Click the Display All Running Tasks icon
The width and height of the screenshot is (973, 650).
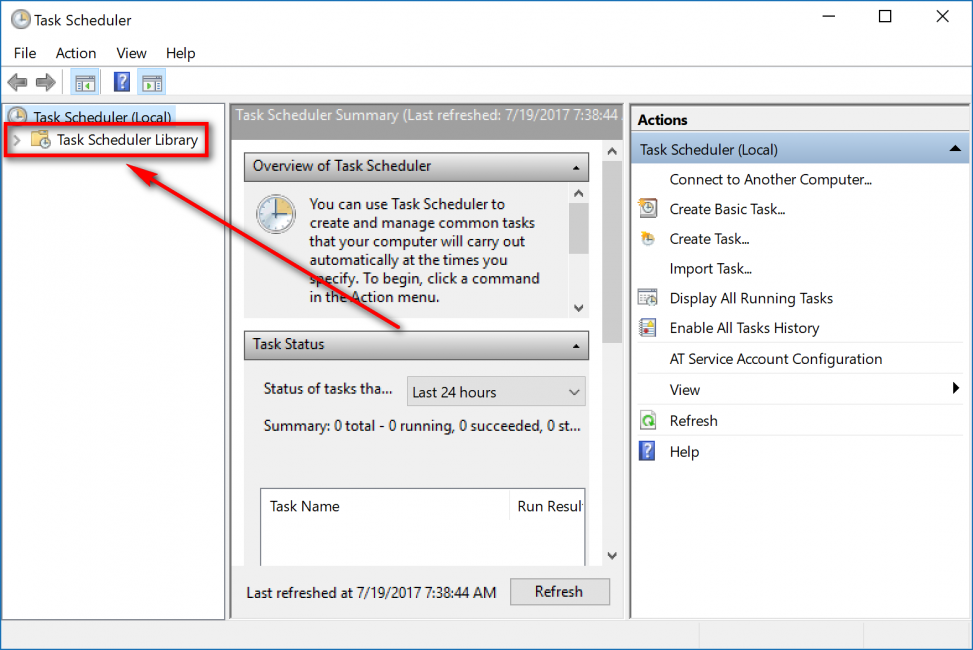pyautogui.click(x=648, y=298)
